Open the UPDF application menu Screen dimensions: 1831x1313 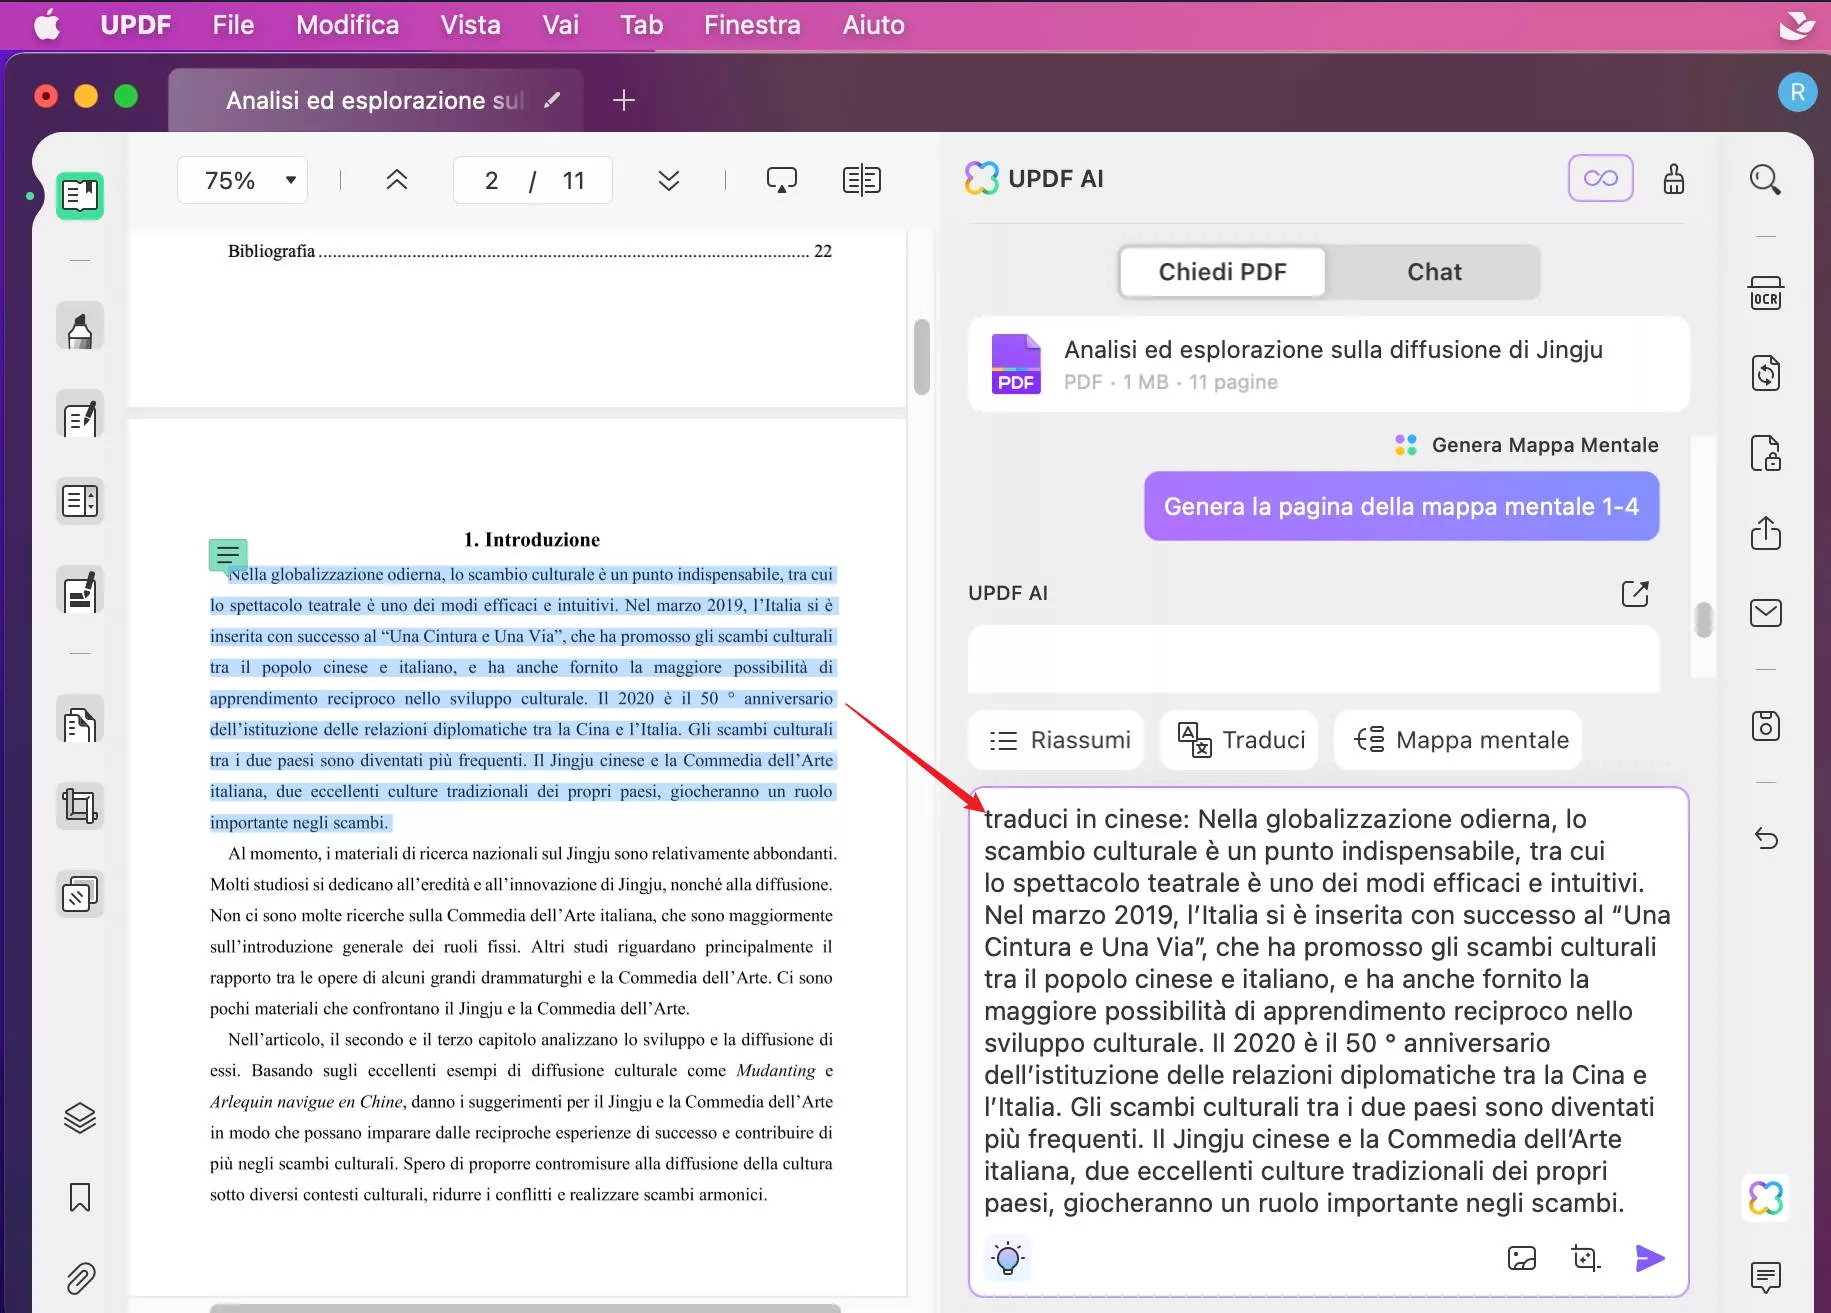coord(135,25)
